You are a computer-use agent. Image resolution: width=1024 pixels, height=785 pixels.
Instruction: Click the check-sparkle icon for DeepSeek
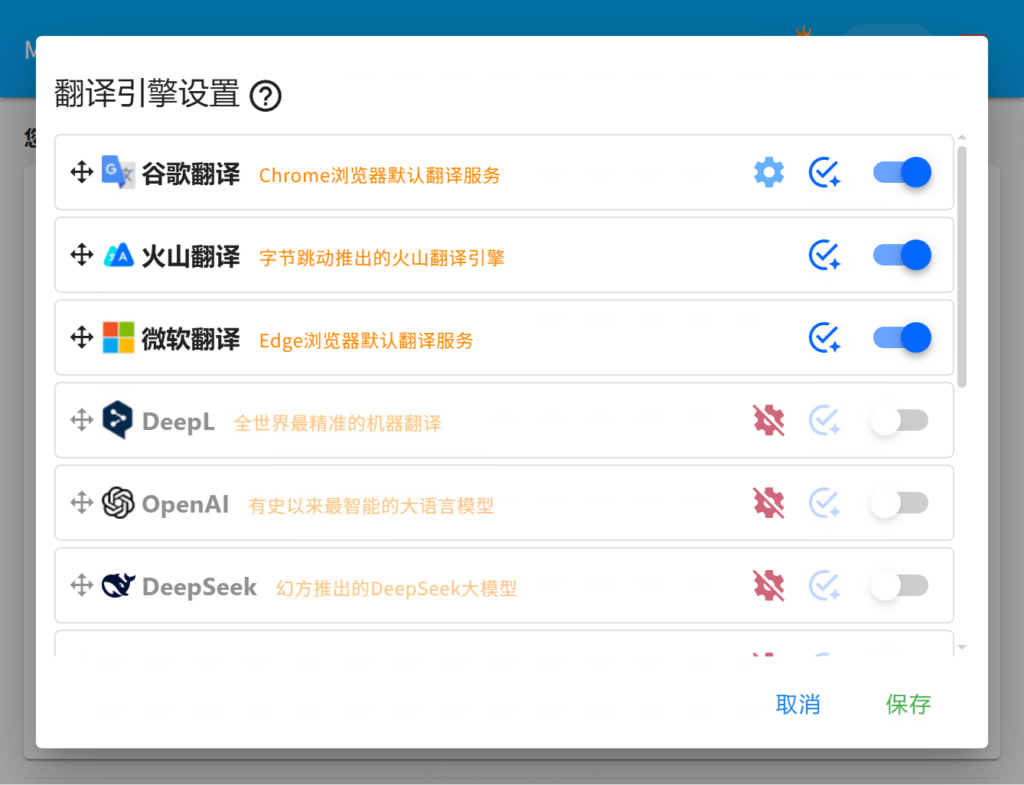tap(824, 585)
